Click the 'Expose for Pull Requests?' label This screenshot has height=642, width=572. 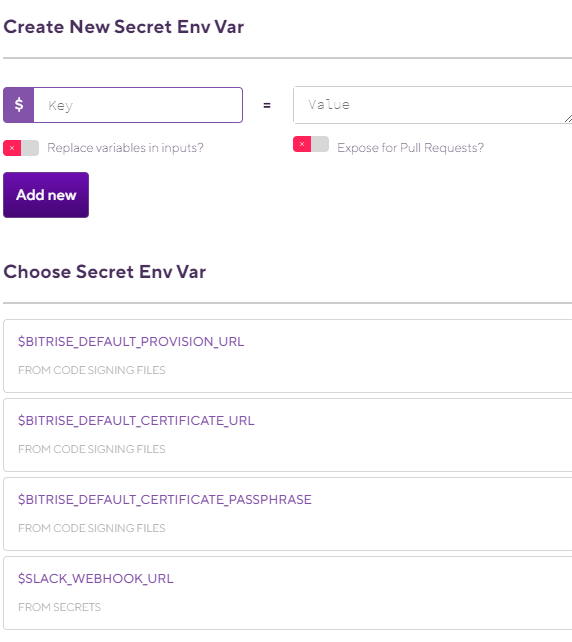[x=410, y=148]
